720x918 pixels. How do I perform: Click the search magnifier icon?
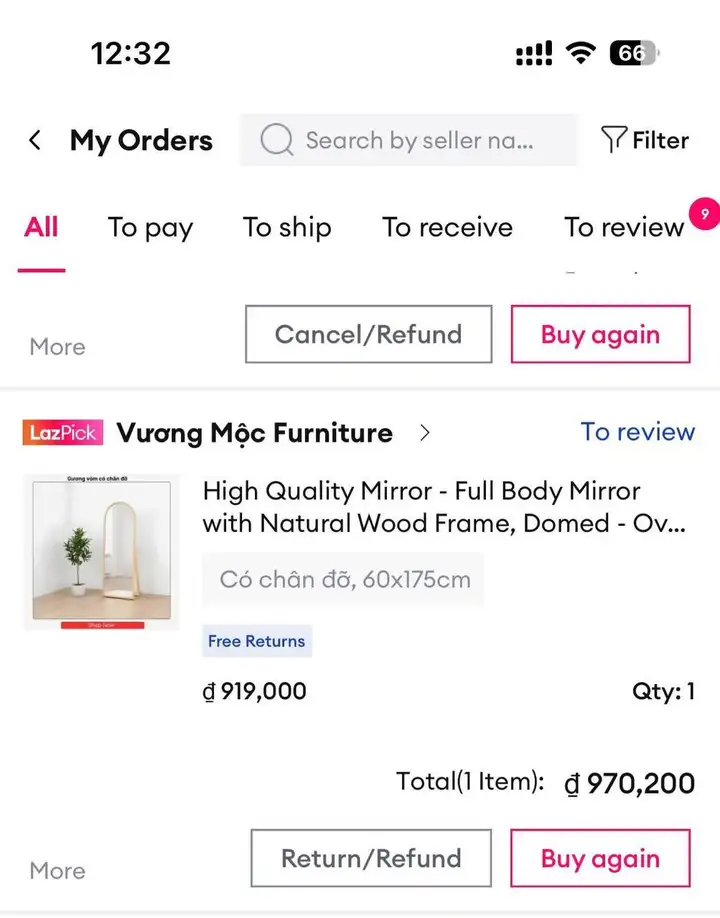pyautogui.click(x=276, y=139)
